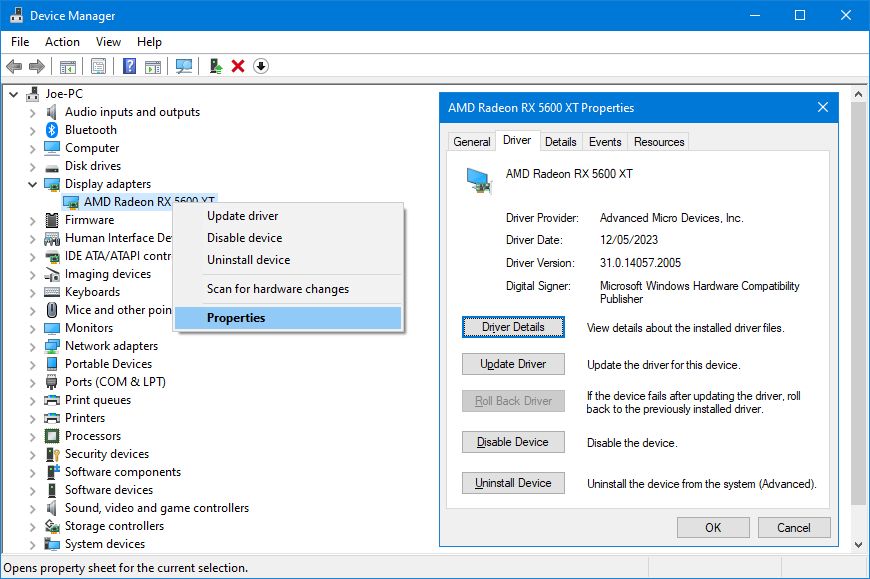Click the Network adapters icon
The height and width of the screenshot is (579, 870).
pos(52,346)
